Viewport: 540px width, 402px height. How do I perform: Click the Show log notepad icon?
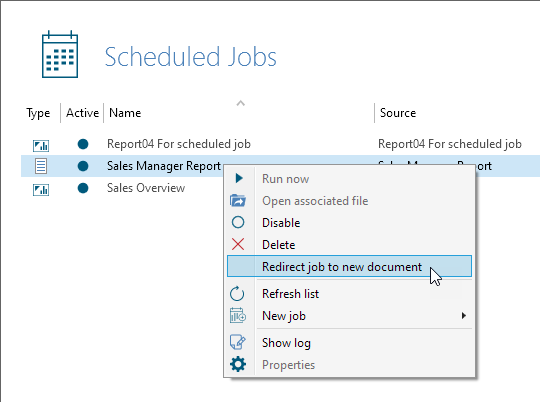click(238, 342)
